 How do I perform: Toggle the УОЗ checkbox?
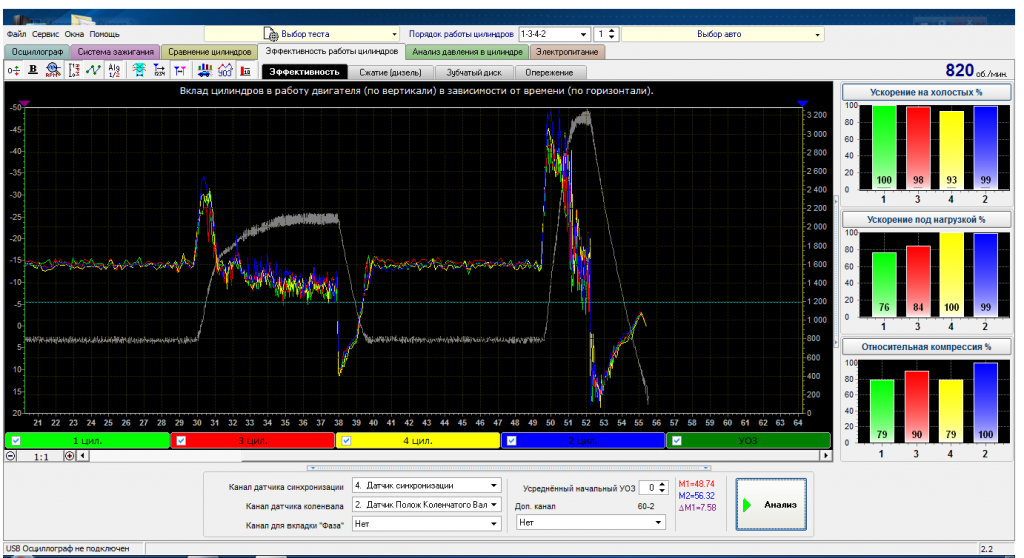click(677, 441)
